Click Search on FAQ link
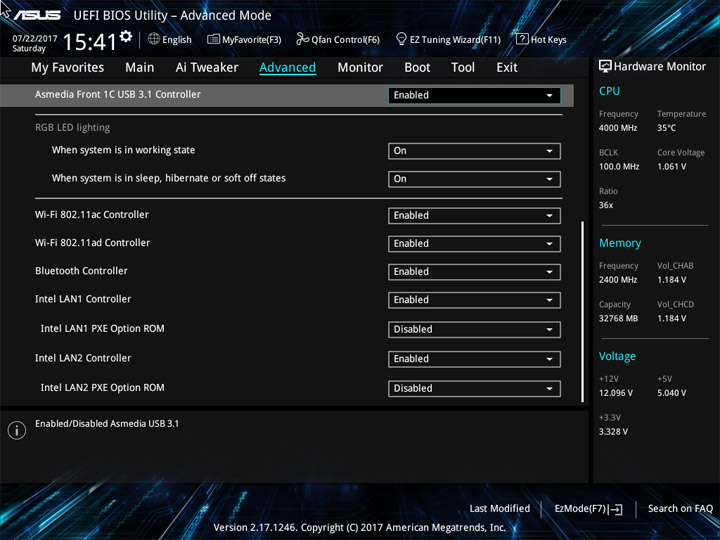This screenshot has width=720, height=540. tap(680, 509)
